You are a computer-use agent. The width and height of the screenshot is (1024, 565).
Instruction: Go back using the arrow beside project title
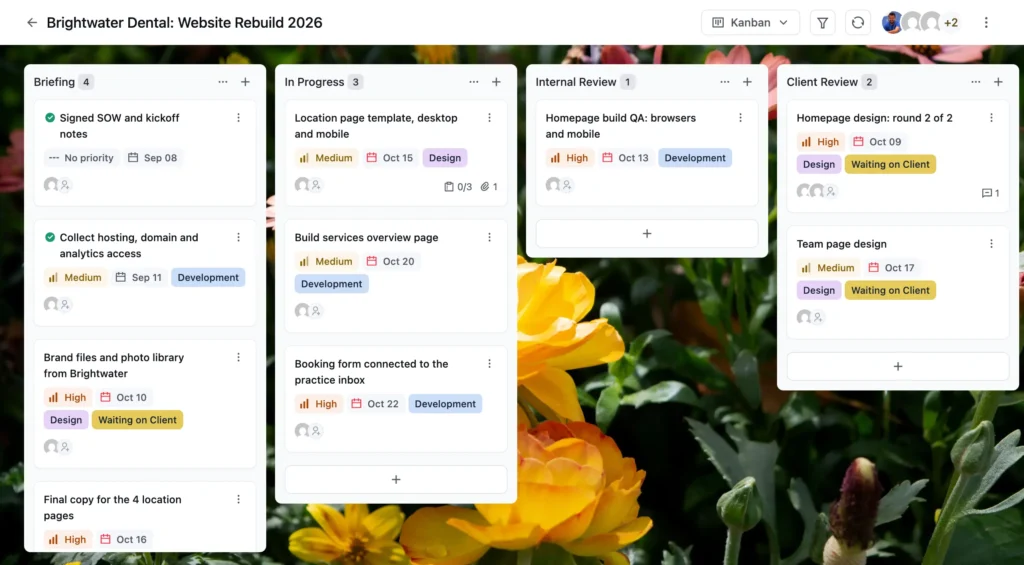coord(31,23)
